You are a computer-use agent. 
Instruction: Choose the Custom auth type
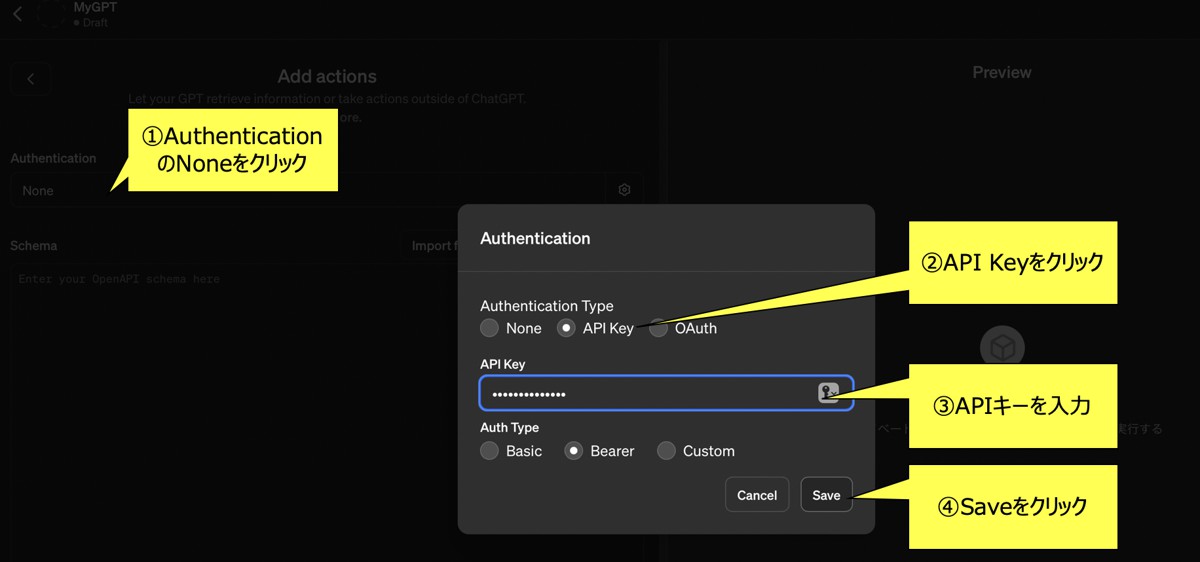click(x=666, y=451)
